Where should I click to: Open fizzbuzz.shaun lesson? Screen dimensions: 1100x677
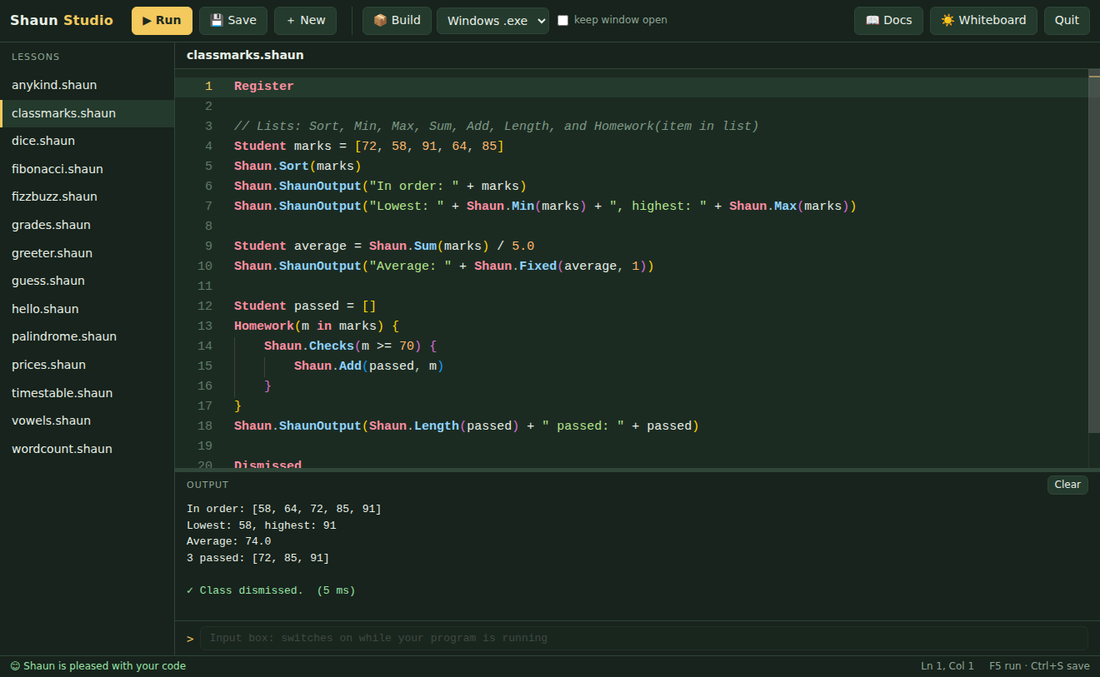[87, 196]
